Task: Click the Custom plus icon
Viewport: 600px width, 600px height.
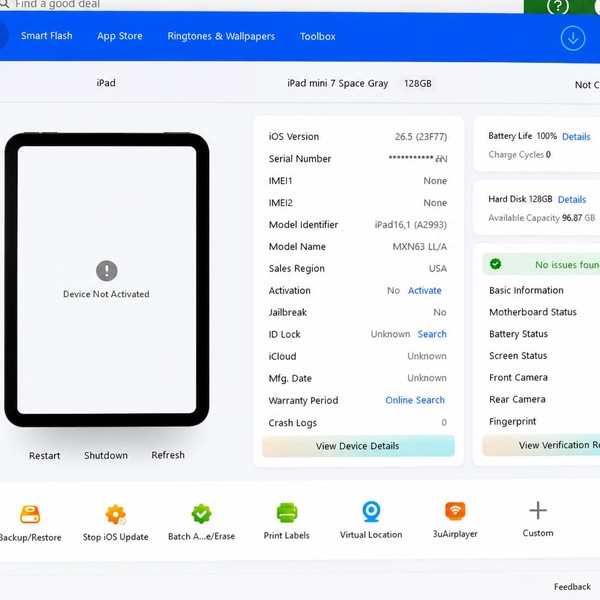Action: (538, 510)
